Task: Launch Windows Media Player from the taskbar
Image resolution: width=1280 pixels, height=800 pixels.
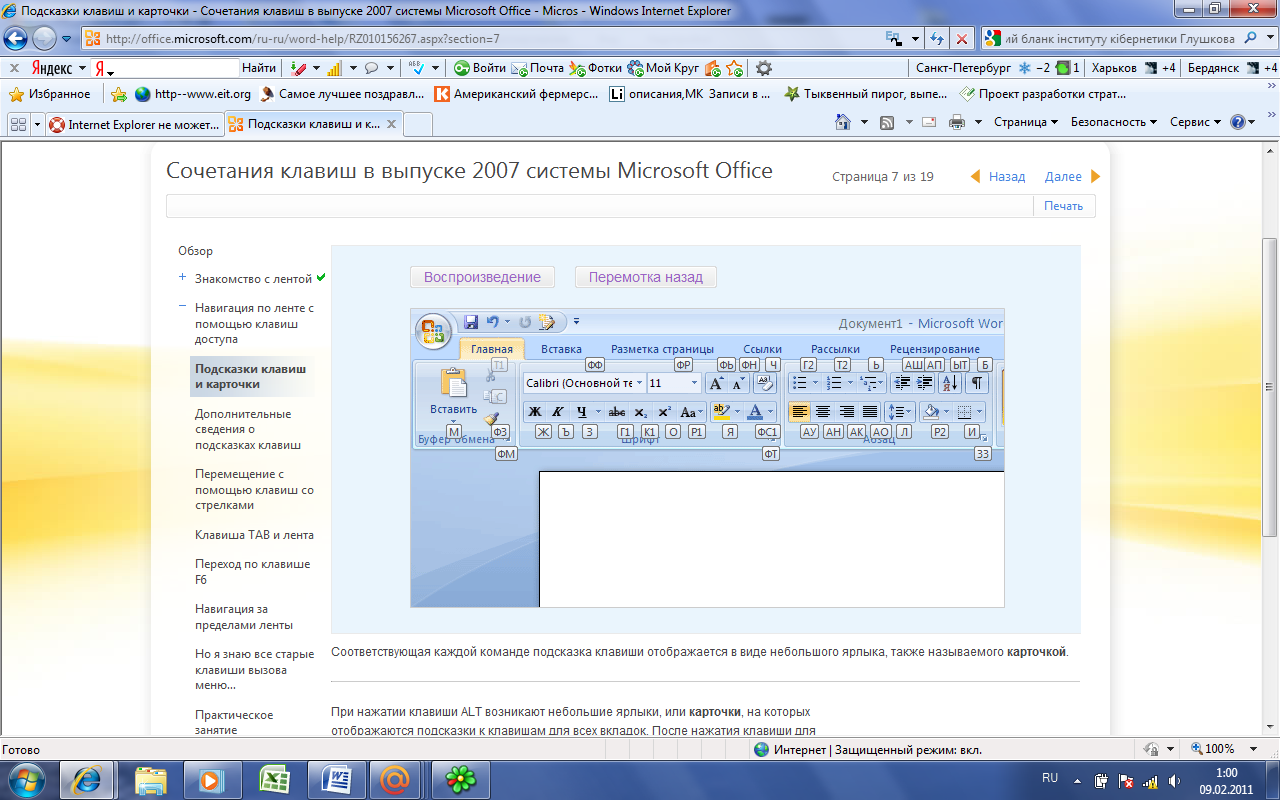Action: tap(211, 779)
